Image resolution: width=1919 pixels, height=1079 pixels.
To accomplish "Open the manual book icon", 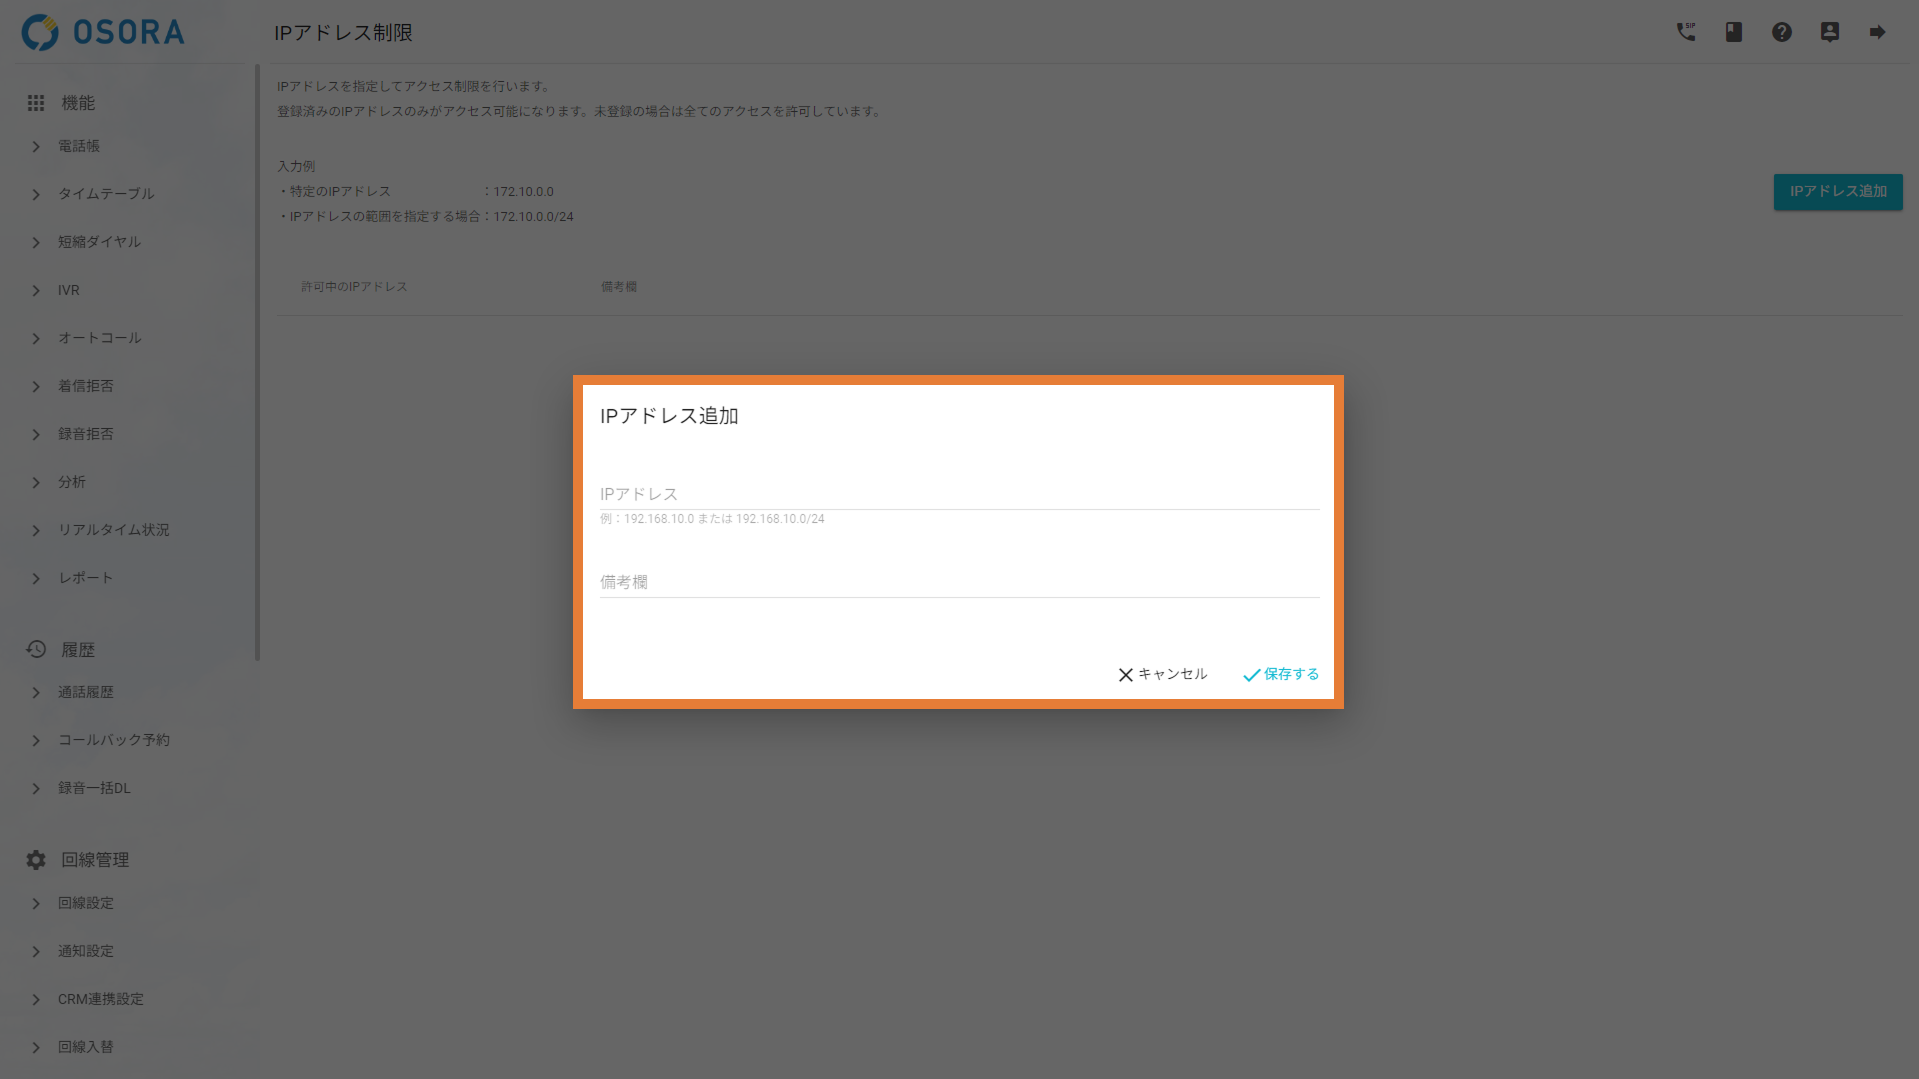I will pyautogui.click(x=1734, y=32).
